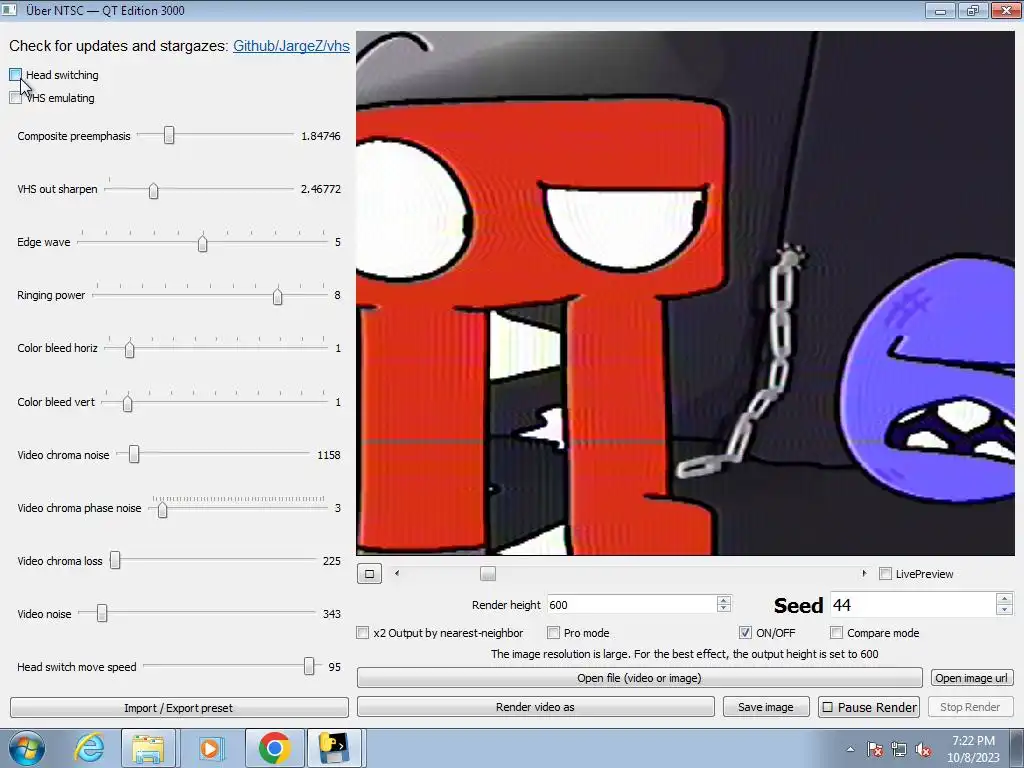The image size is (1024, 768).
Task: Click the Edge wave slider handle
Action: pyautogui.click(x=202, y=242)
